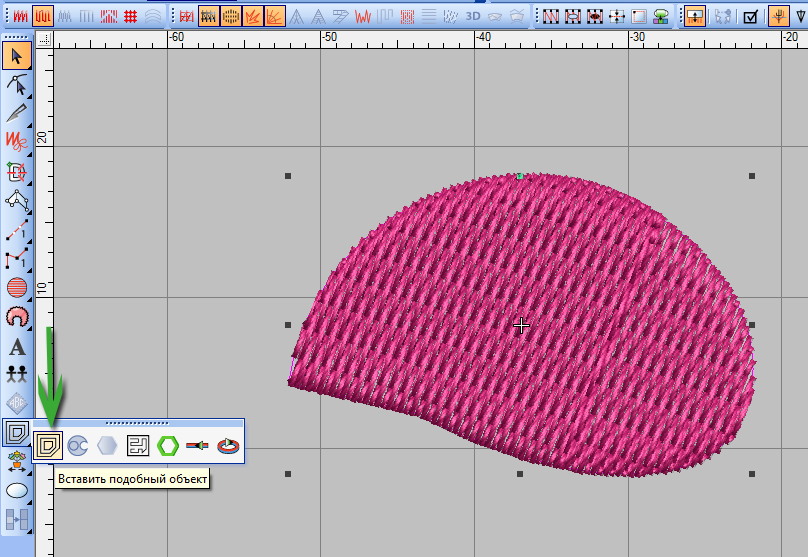This screenshot has width=808, height=557.
Task: Select the white ellipse shape tool
Action: coord(16,491)
